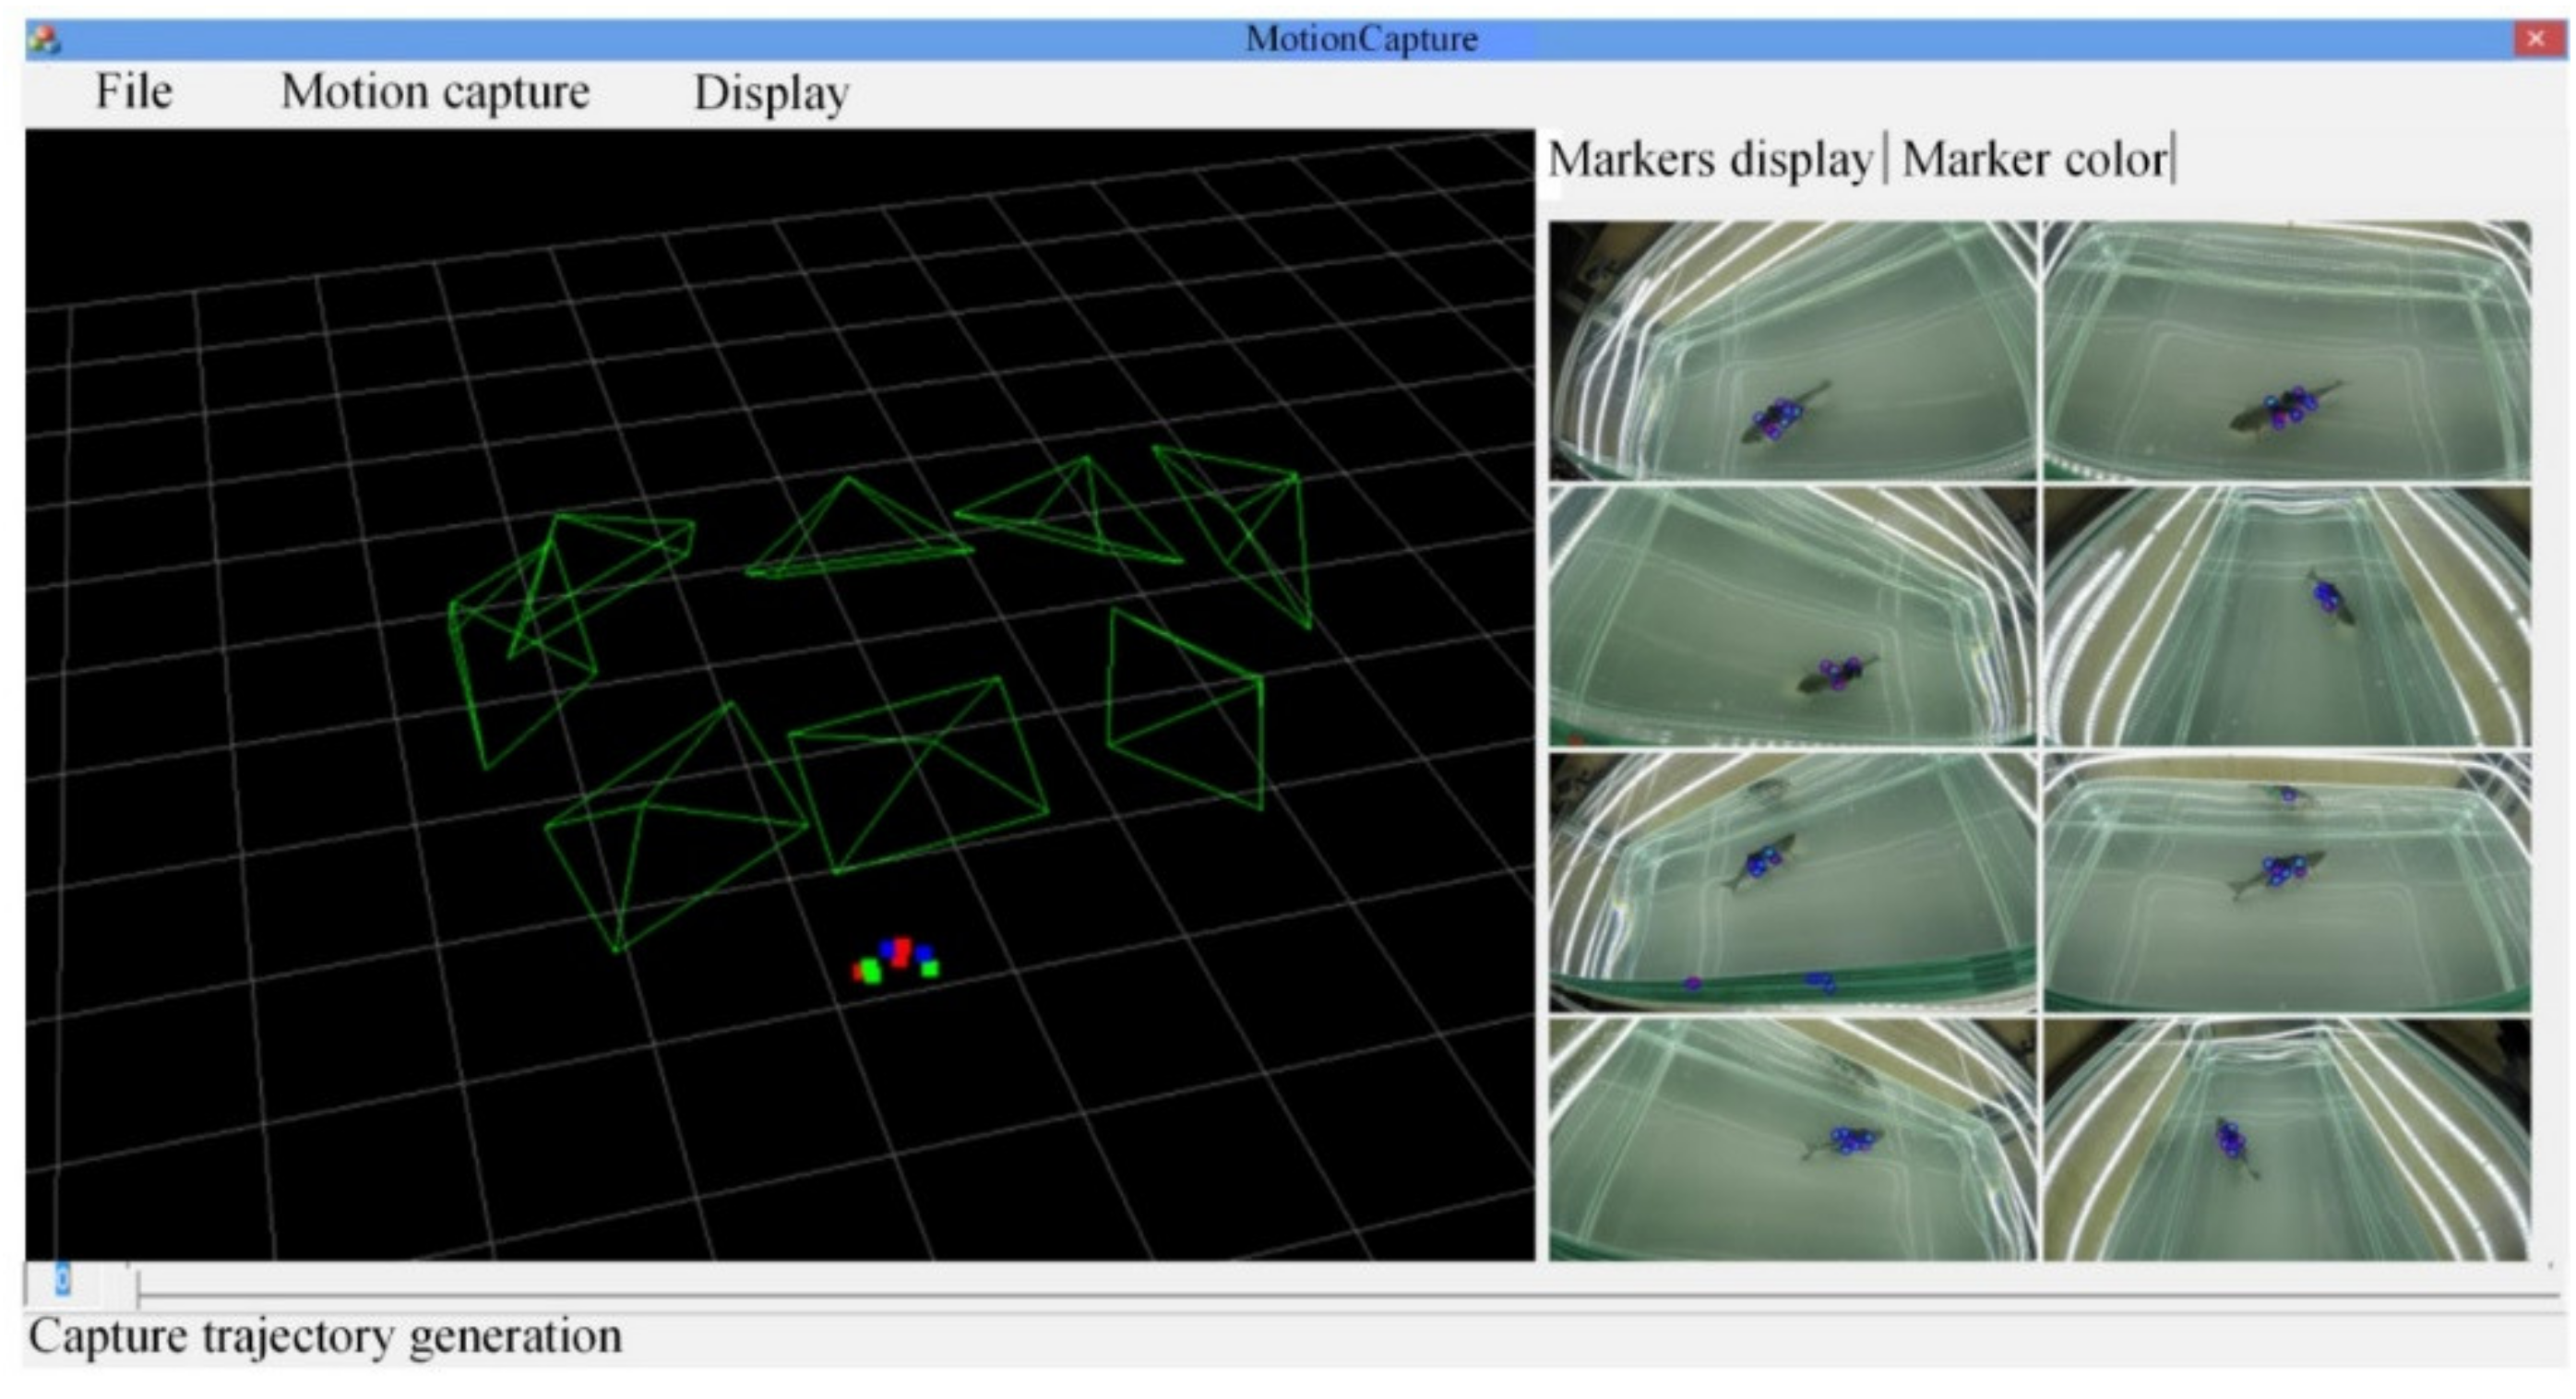Screen dimensions: 2576x1399
Task: Open the Display menu
Action: coord(771,93)
